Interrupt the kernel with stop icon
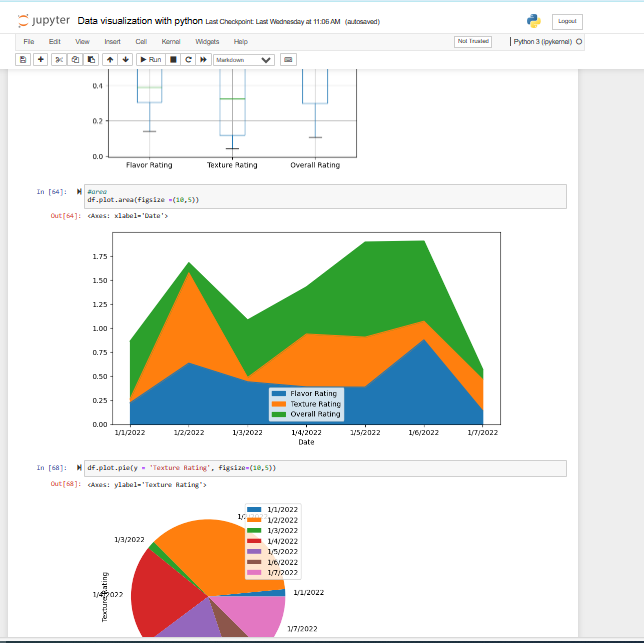 [x=173, y=60]
